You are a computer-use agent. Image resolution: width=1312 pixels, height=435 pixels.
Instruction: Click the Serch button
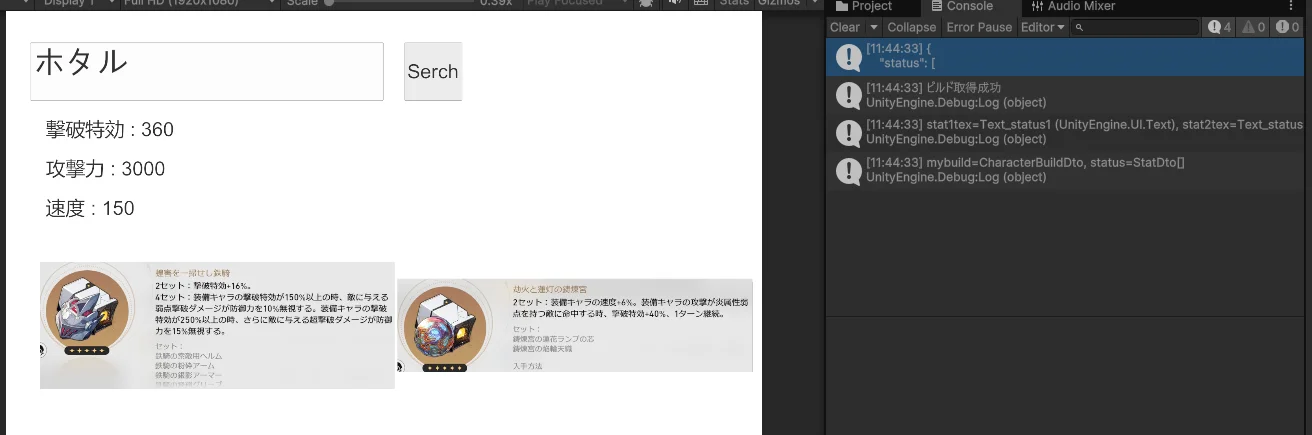coord(433,71)
